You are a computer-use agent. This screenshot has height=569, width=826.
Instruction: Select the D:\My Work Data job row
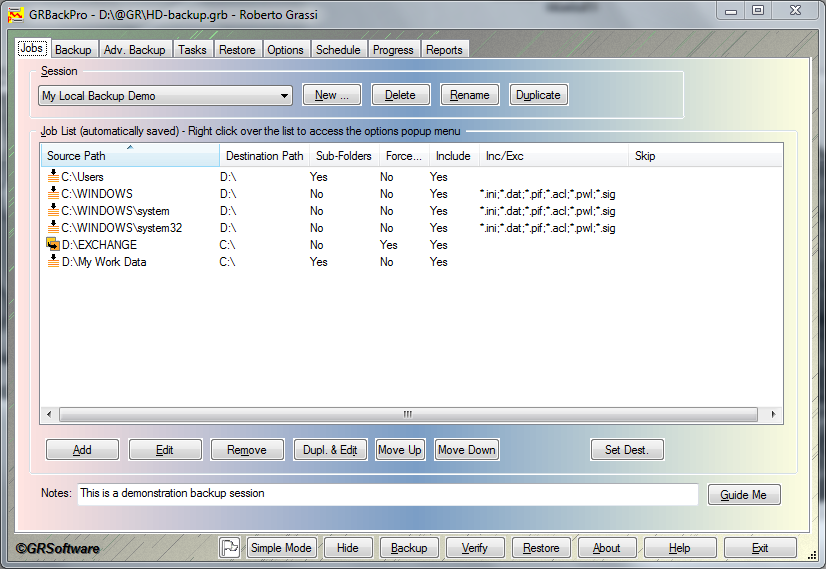click(411, 262)
